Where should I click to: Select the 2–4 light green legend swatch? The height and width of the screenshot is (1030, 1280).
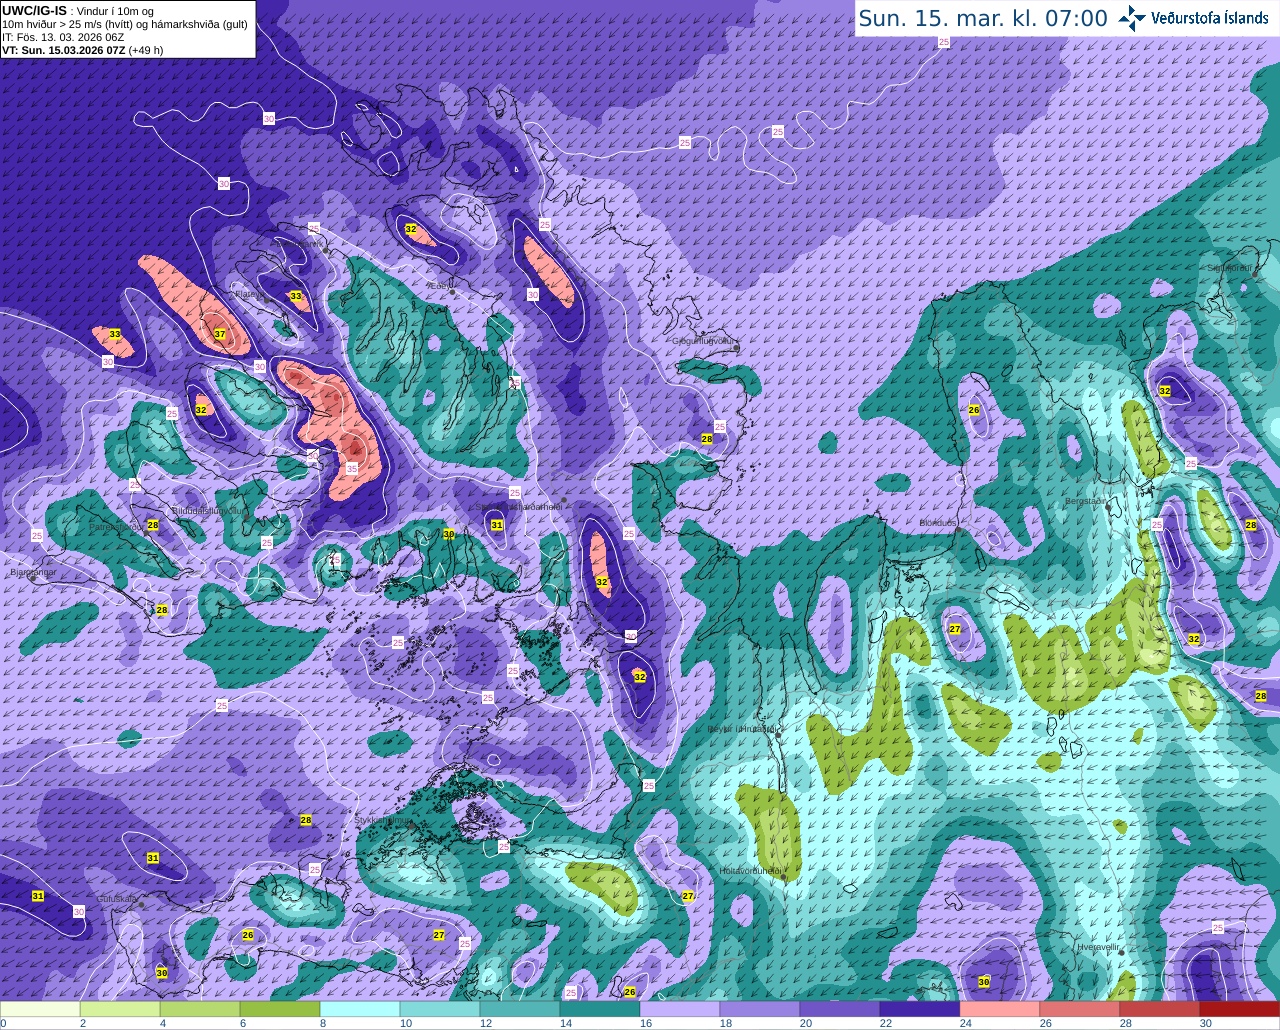(x=120, y=1009)
